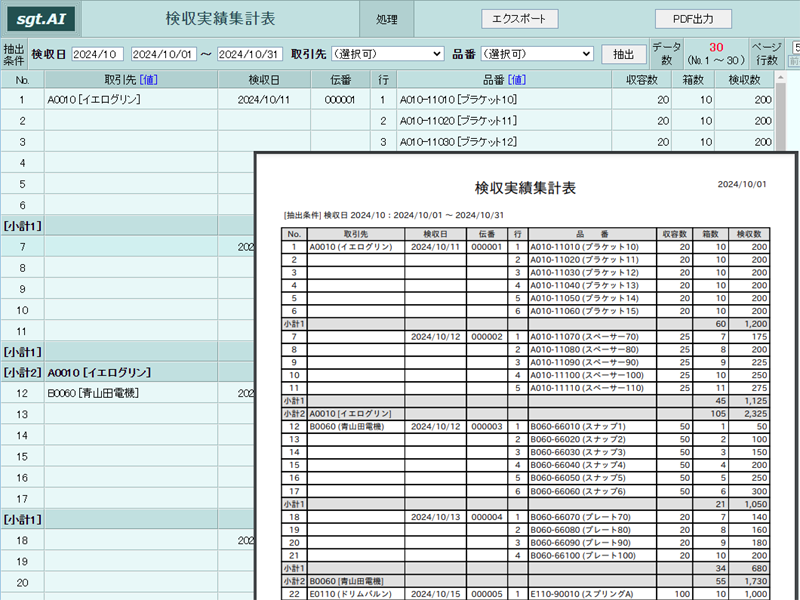The width and height of the screenshot is (800, 600).
Task: Click the PDF出力 button
Action: click(693, 19)
